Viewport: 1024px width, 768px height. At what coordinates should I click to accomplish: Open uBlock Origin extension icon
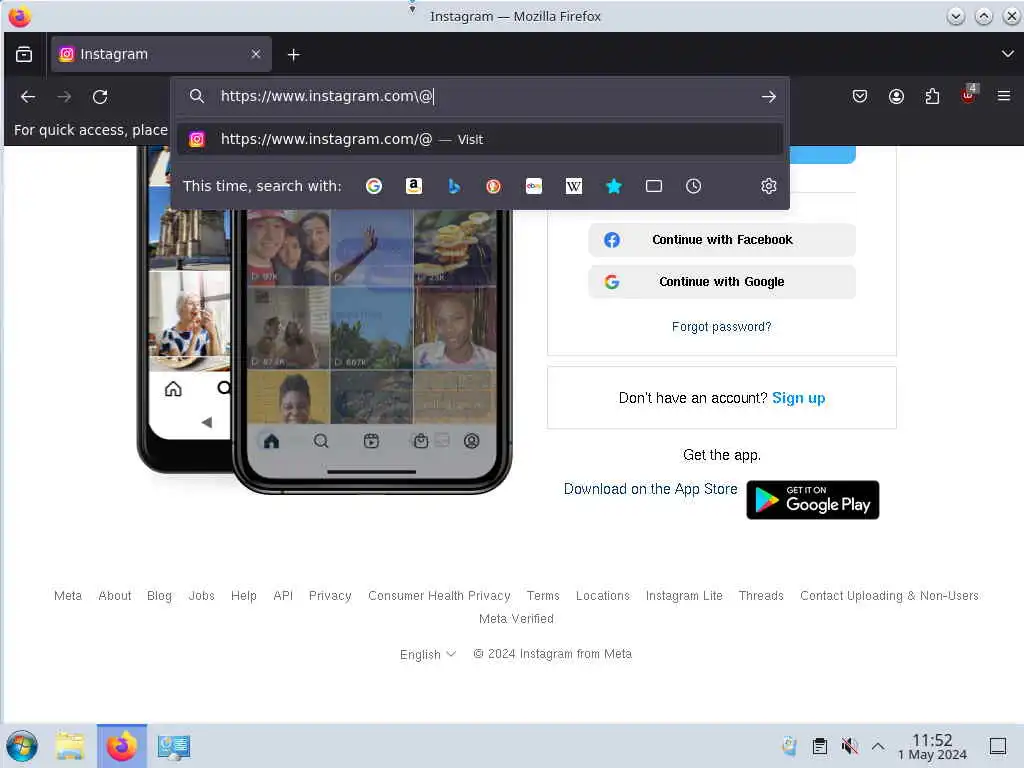(x=968, y=95)
